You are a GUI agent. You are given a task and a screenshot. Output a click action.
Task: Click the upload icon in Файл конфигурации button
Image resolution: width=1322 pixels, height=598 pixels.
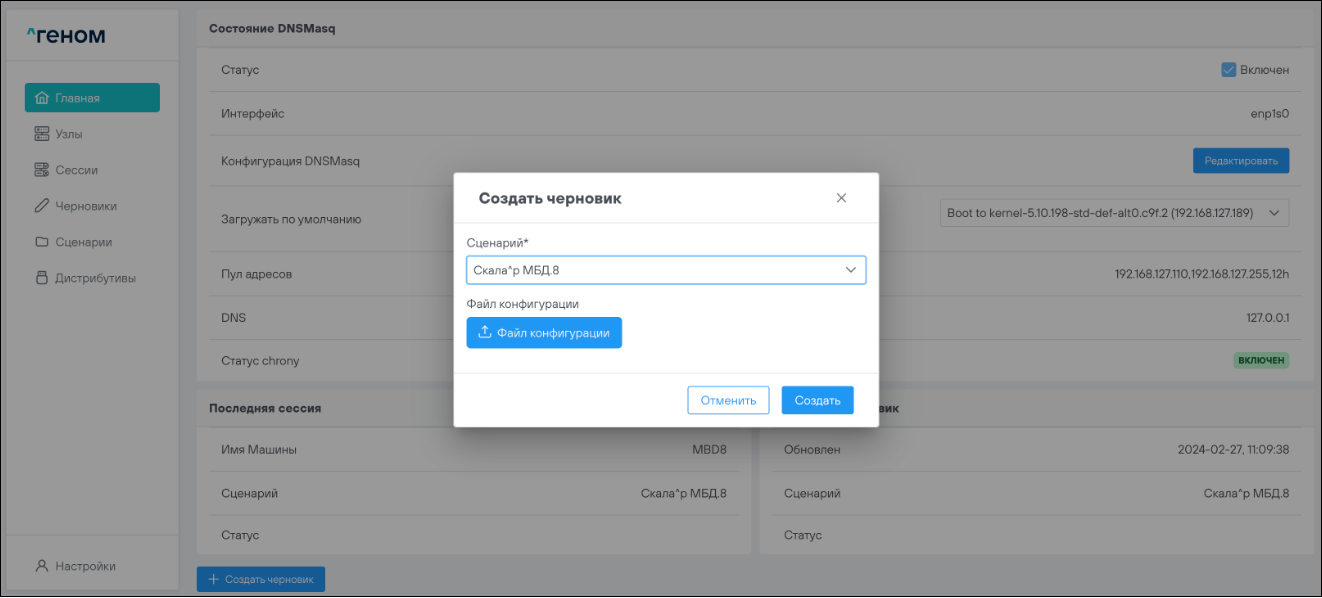(485, 333)
